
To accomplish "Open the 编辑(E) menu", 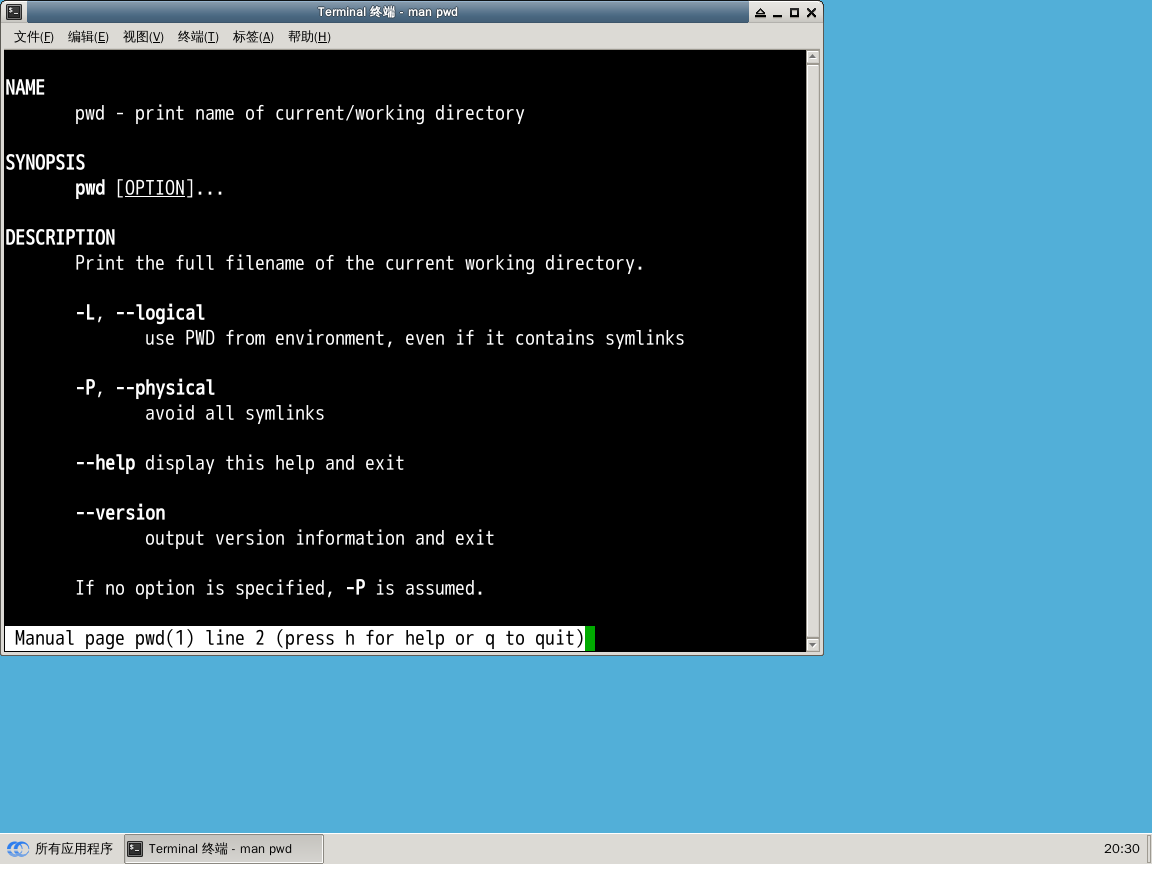I will 88,37.
